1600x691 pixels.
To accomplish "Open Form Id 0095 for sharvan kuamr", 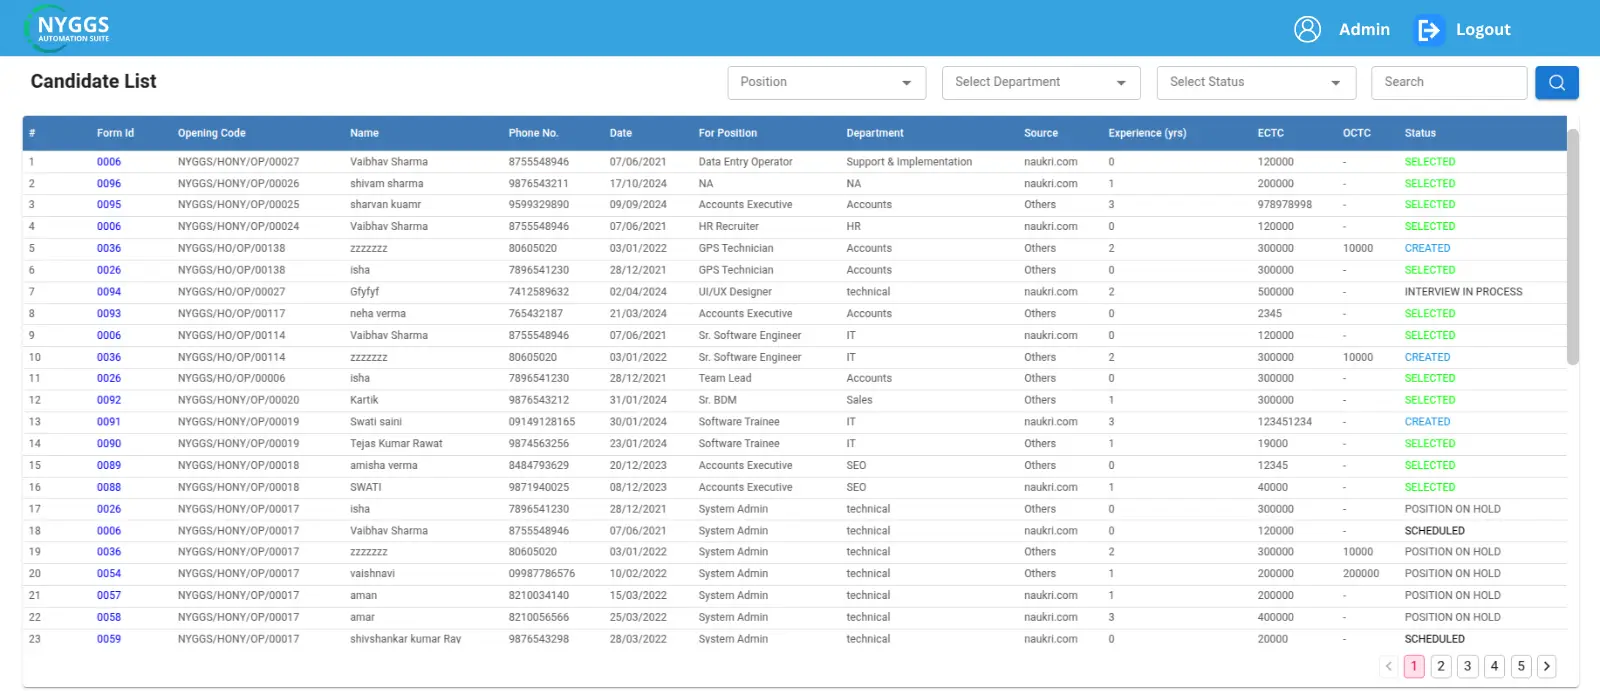I will 109,205.
